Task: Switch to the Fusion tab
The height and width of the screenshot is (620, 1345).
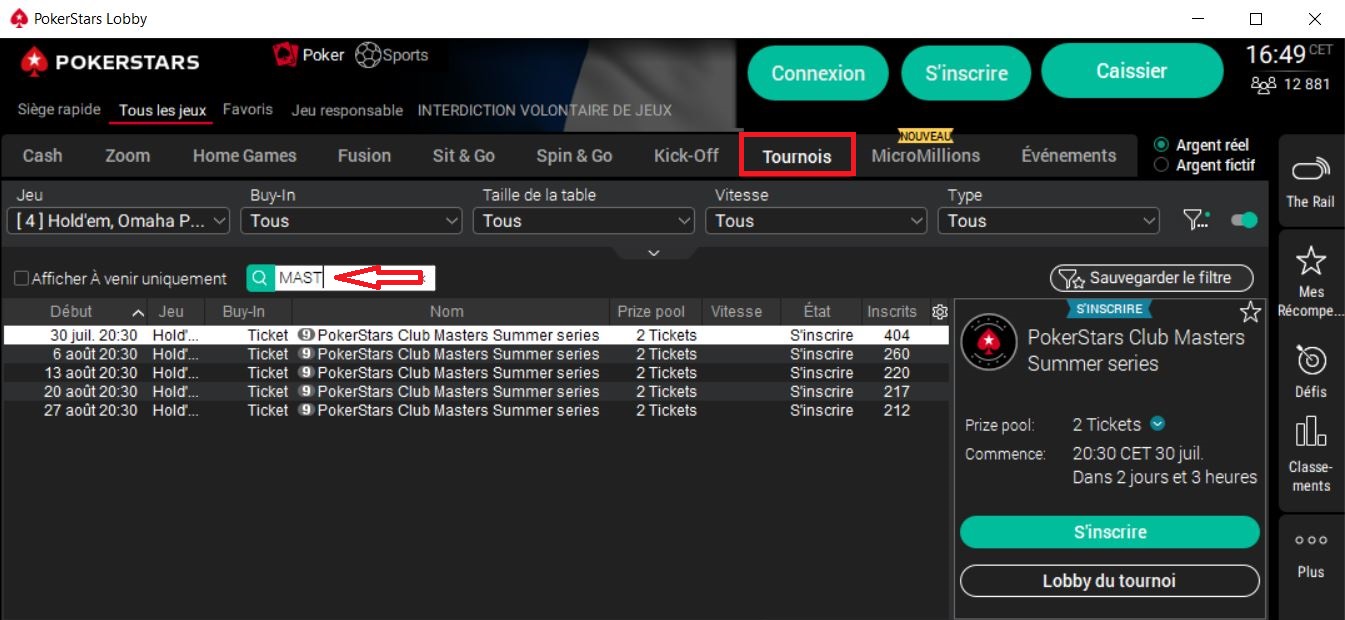Action: tap(364, 156)
